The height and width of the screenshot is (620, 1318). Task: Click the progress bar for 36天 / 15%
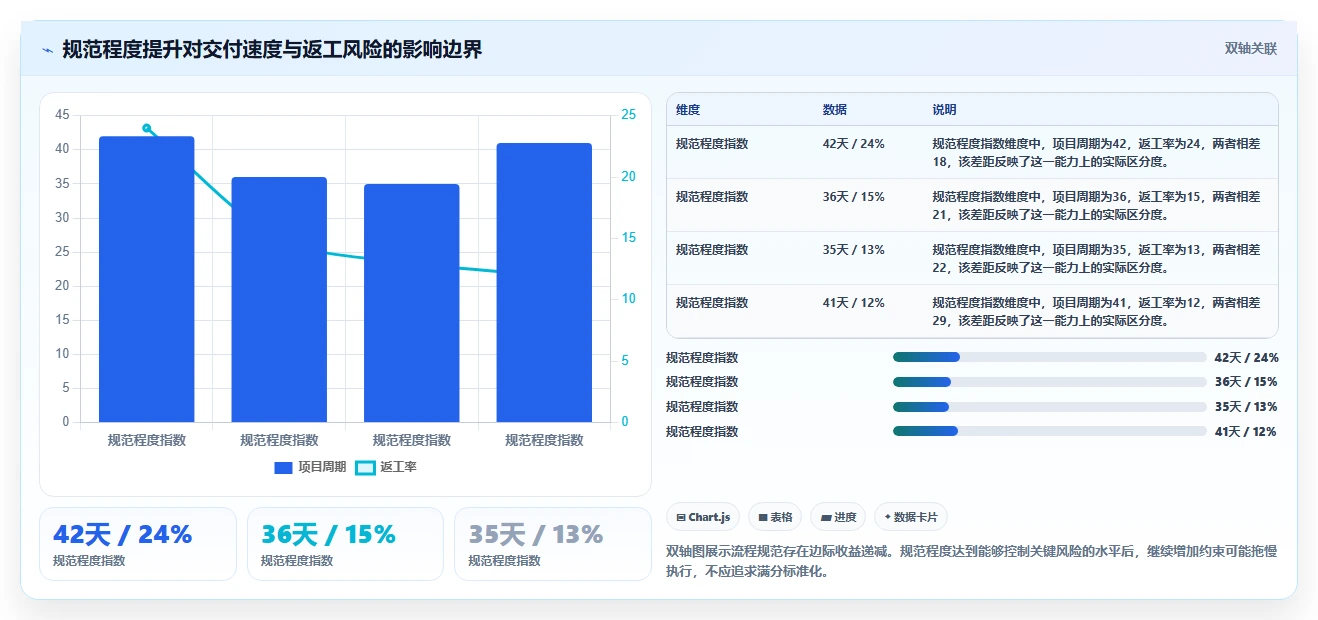click(1050, 381)
